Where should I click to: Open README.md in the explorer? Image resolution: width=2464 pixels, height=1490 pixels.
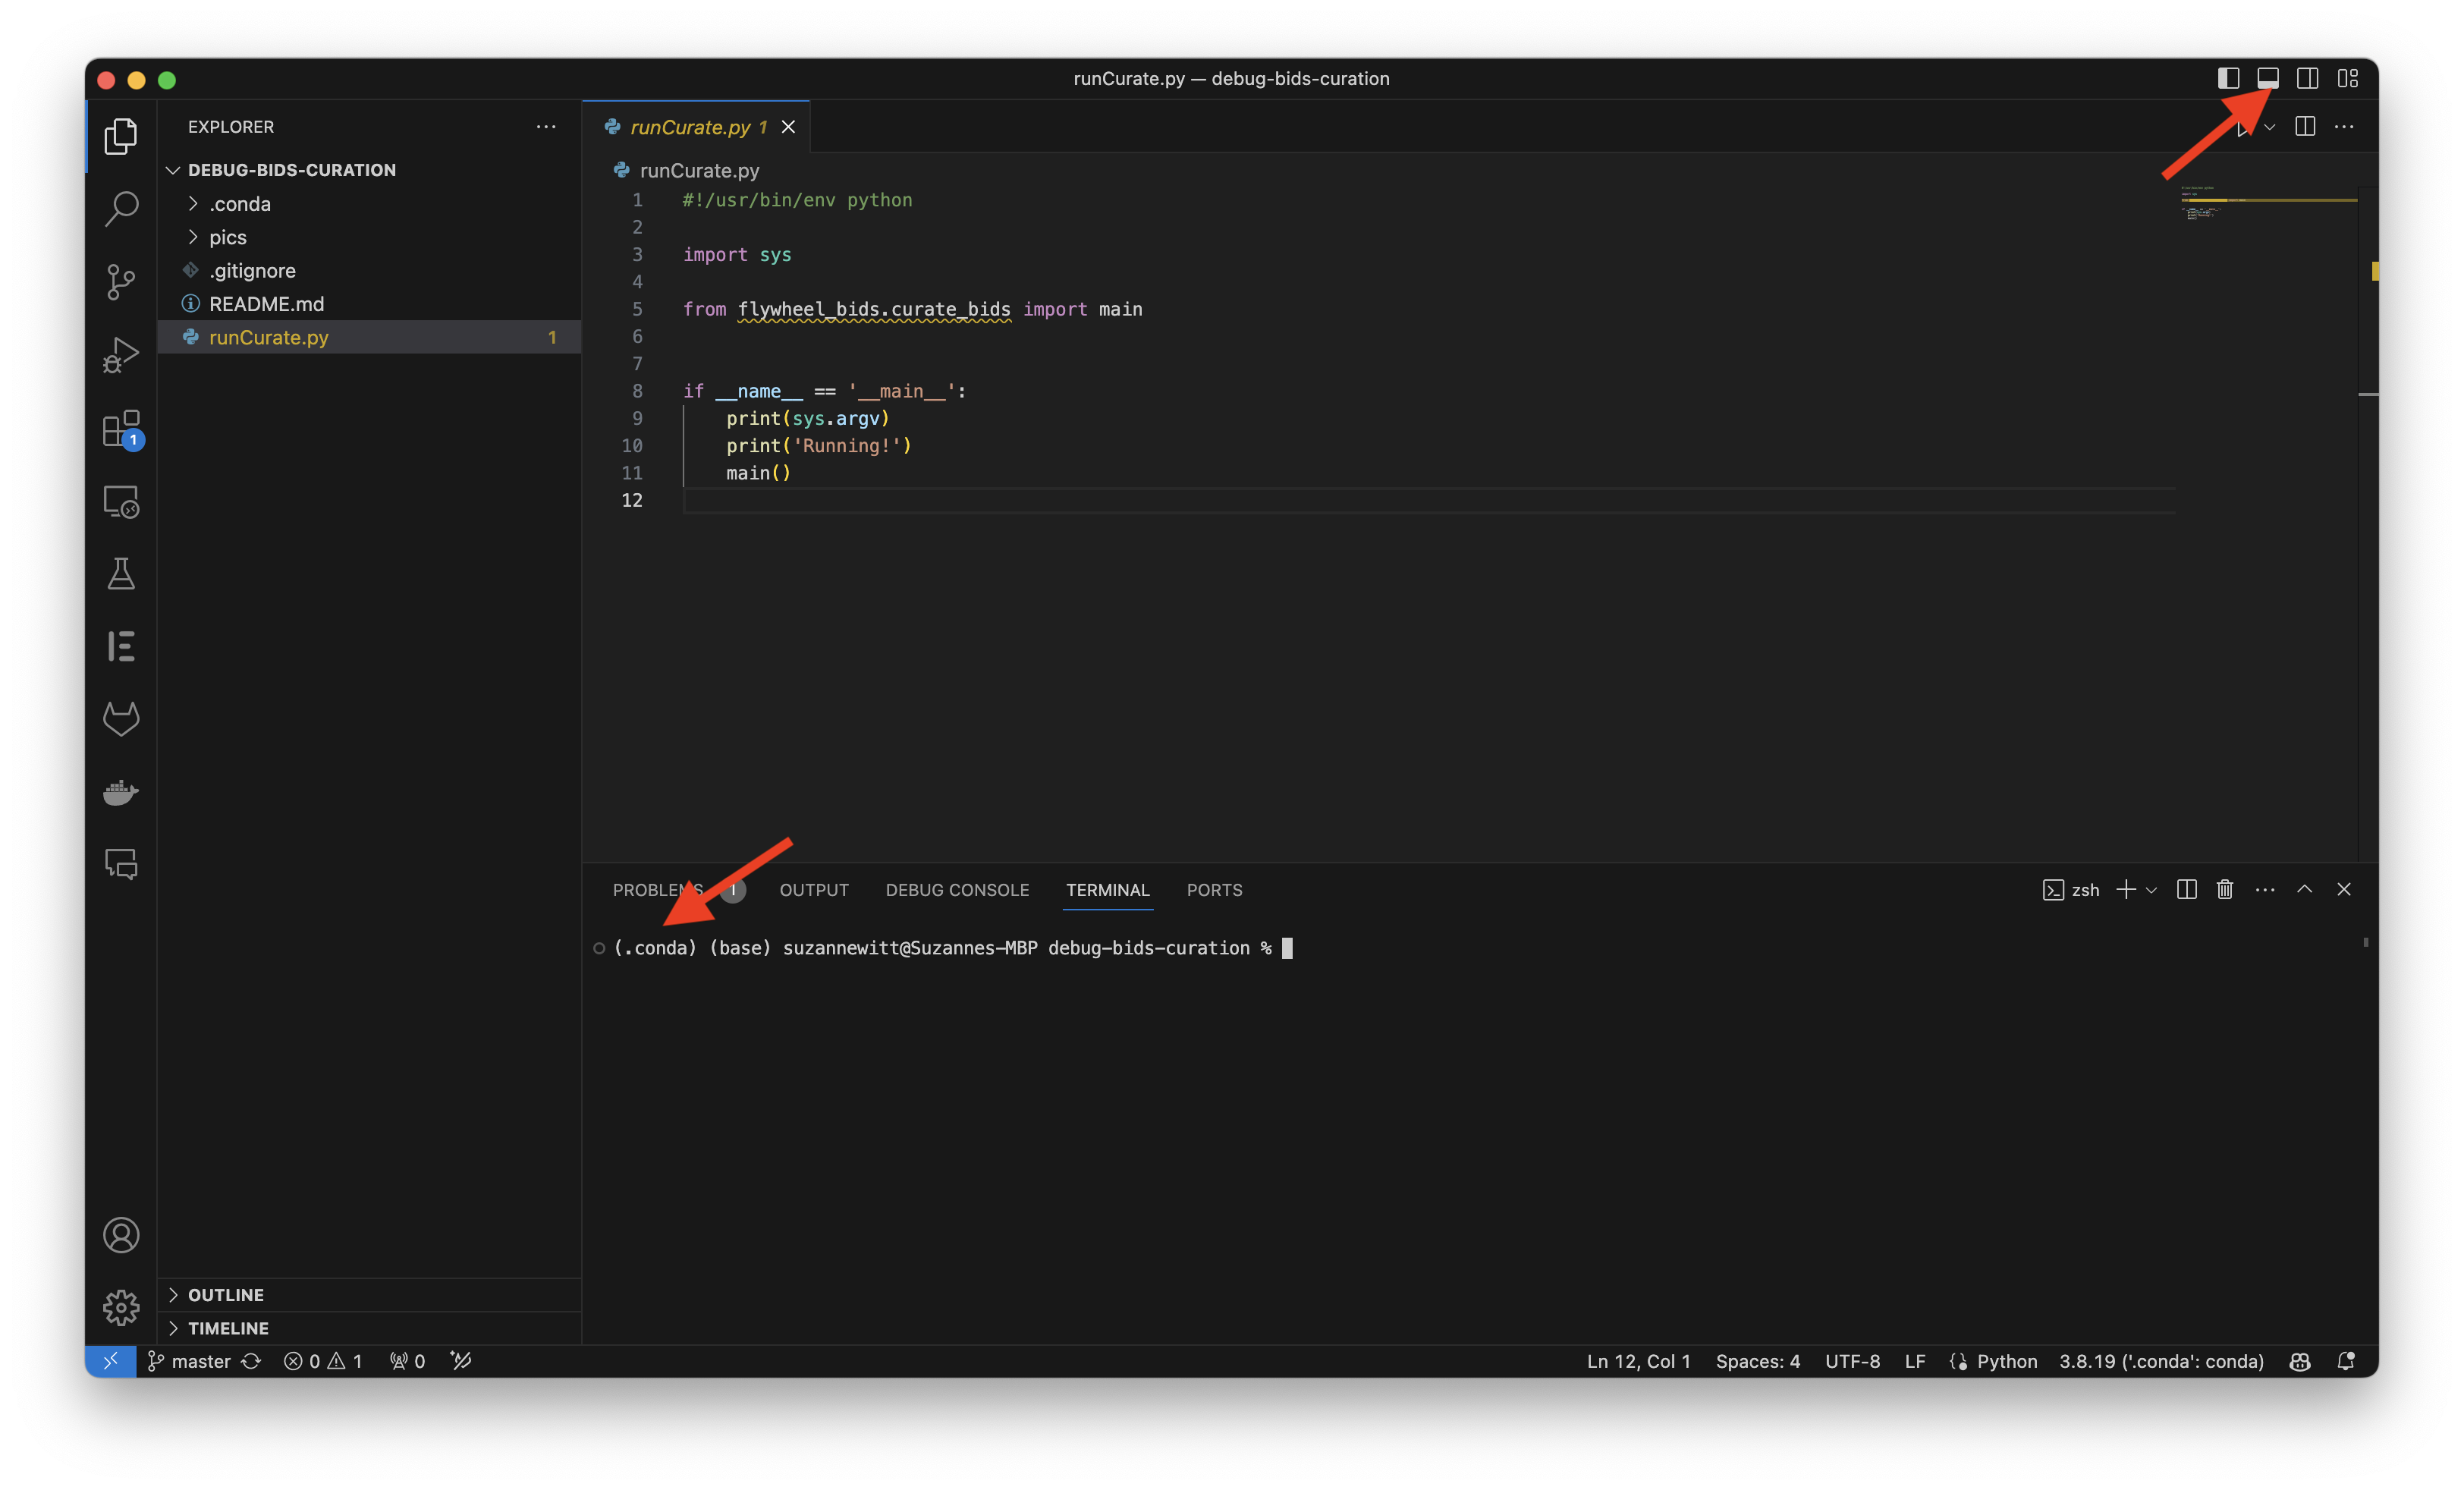pos(369,303)
